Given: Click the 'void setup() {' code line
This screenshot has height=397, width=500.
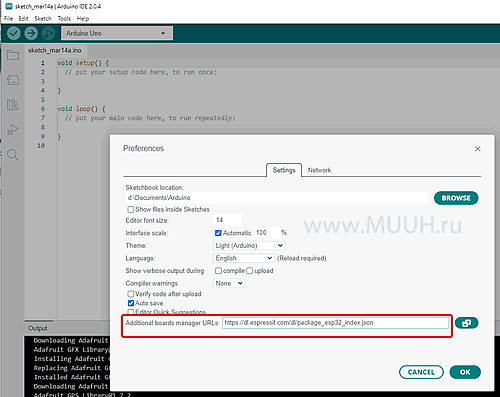Looking at the screenshot, I should pyautogui.click(x=83, y=63).
